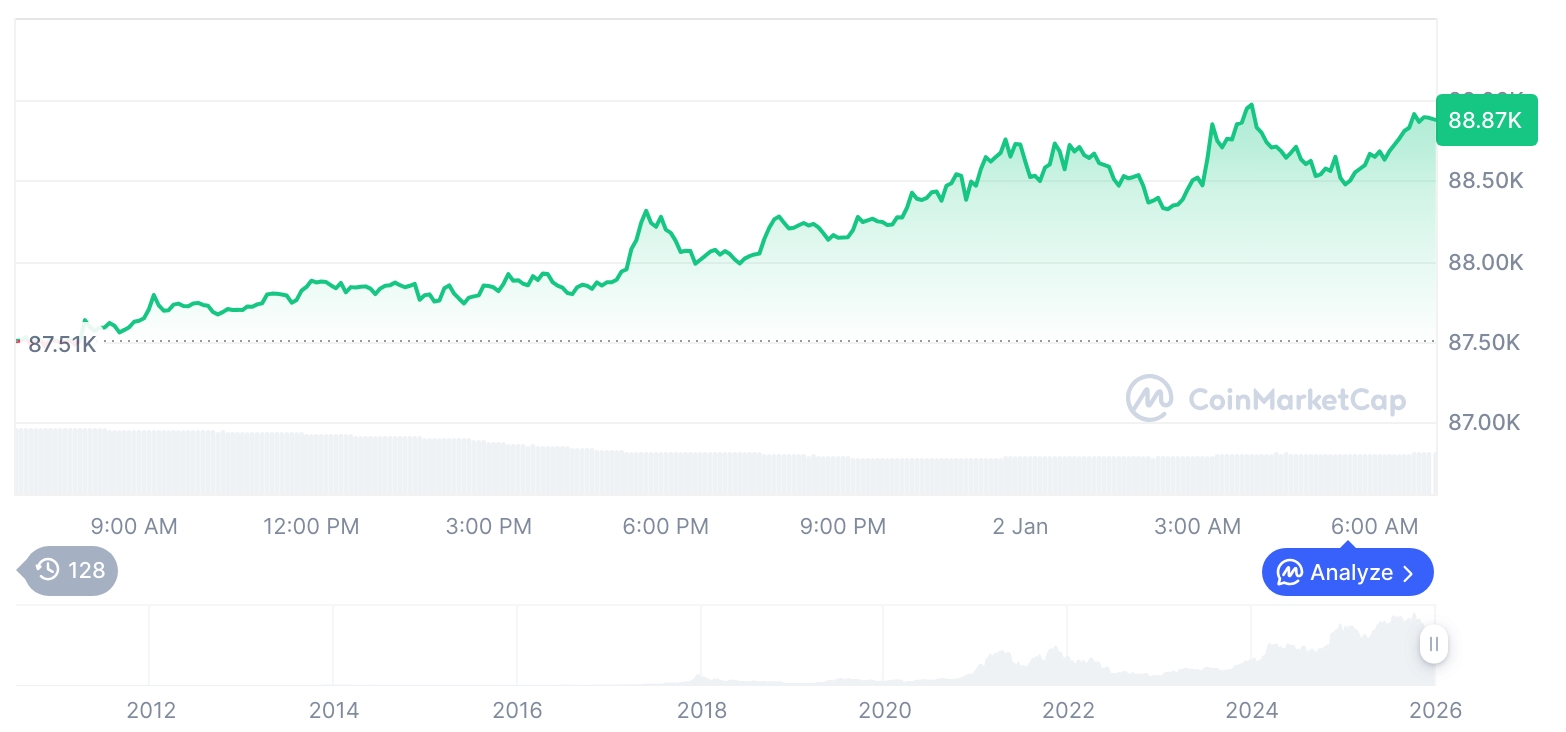This screenshot has height=732, width=1566.
Task: Expand Analyze using its right chevron arrow
Action: tap(1409, 573)
